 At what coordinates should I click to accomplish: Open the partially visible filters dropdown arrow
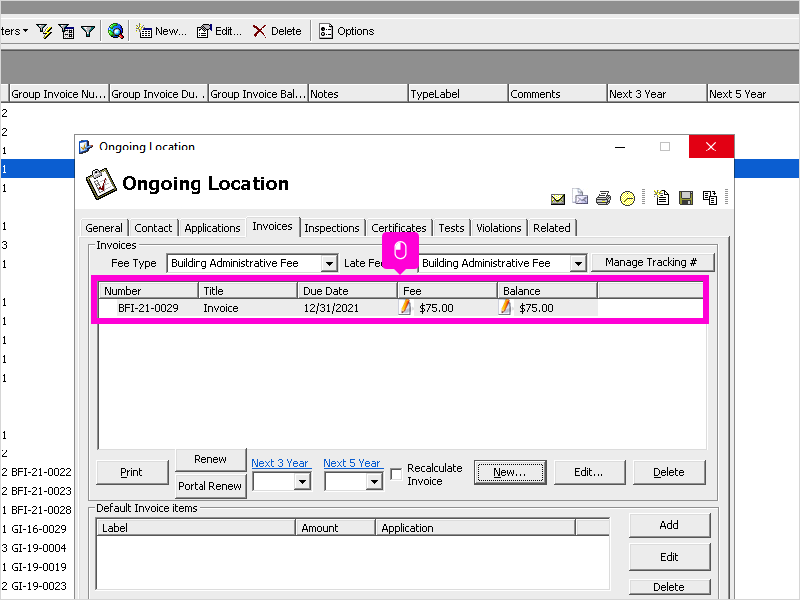coord(25,32)
